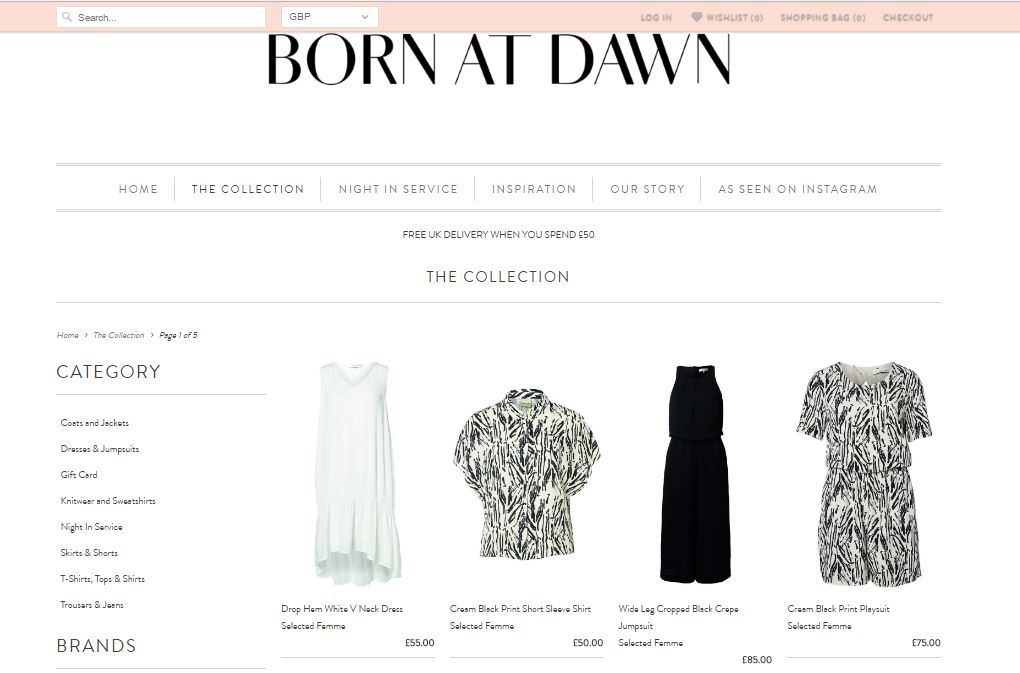Select Night In Service category in sidebar
The width and height of the screenshot is (1020, 673).
(91, 527)
